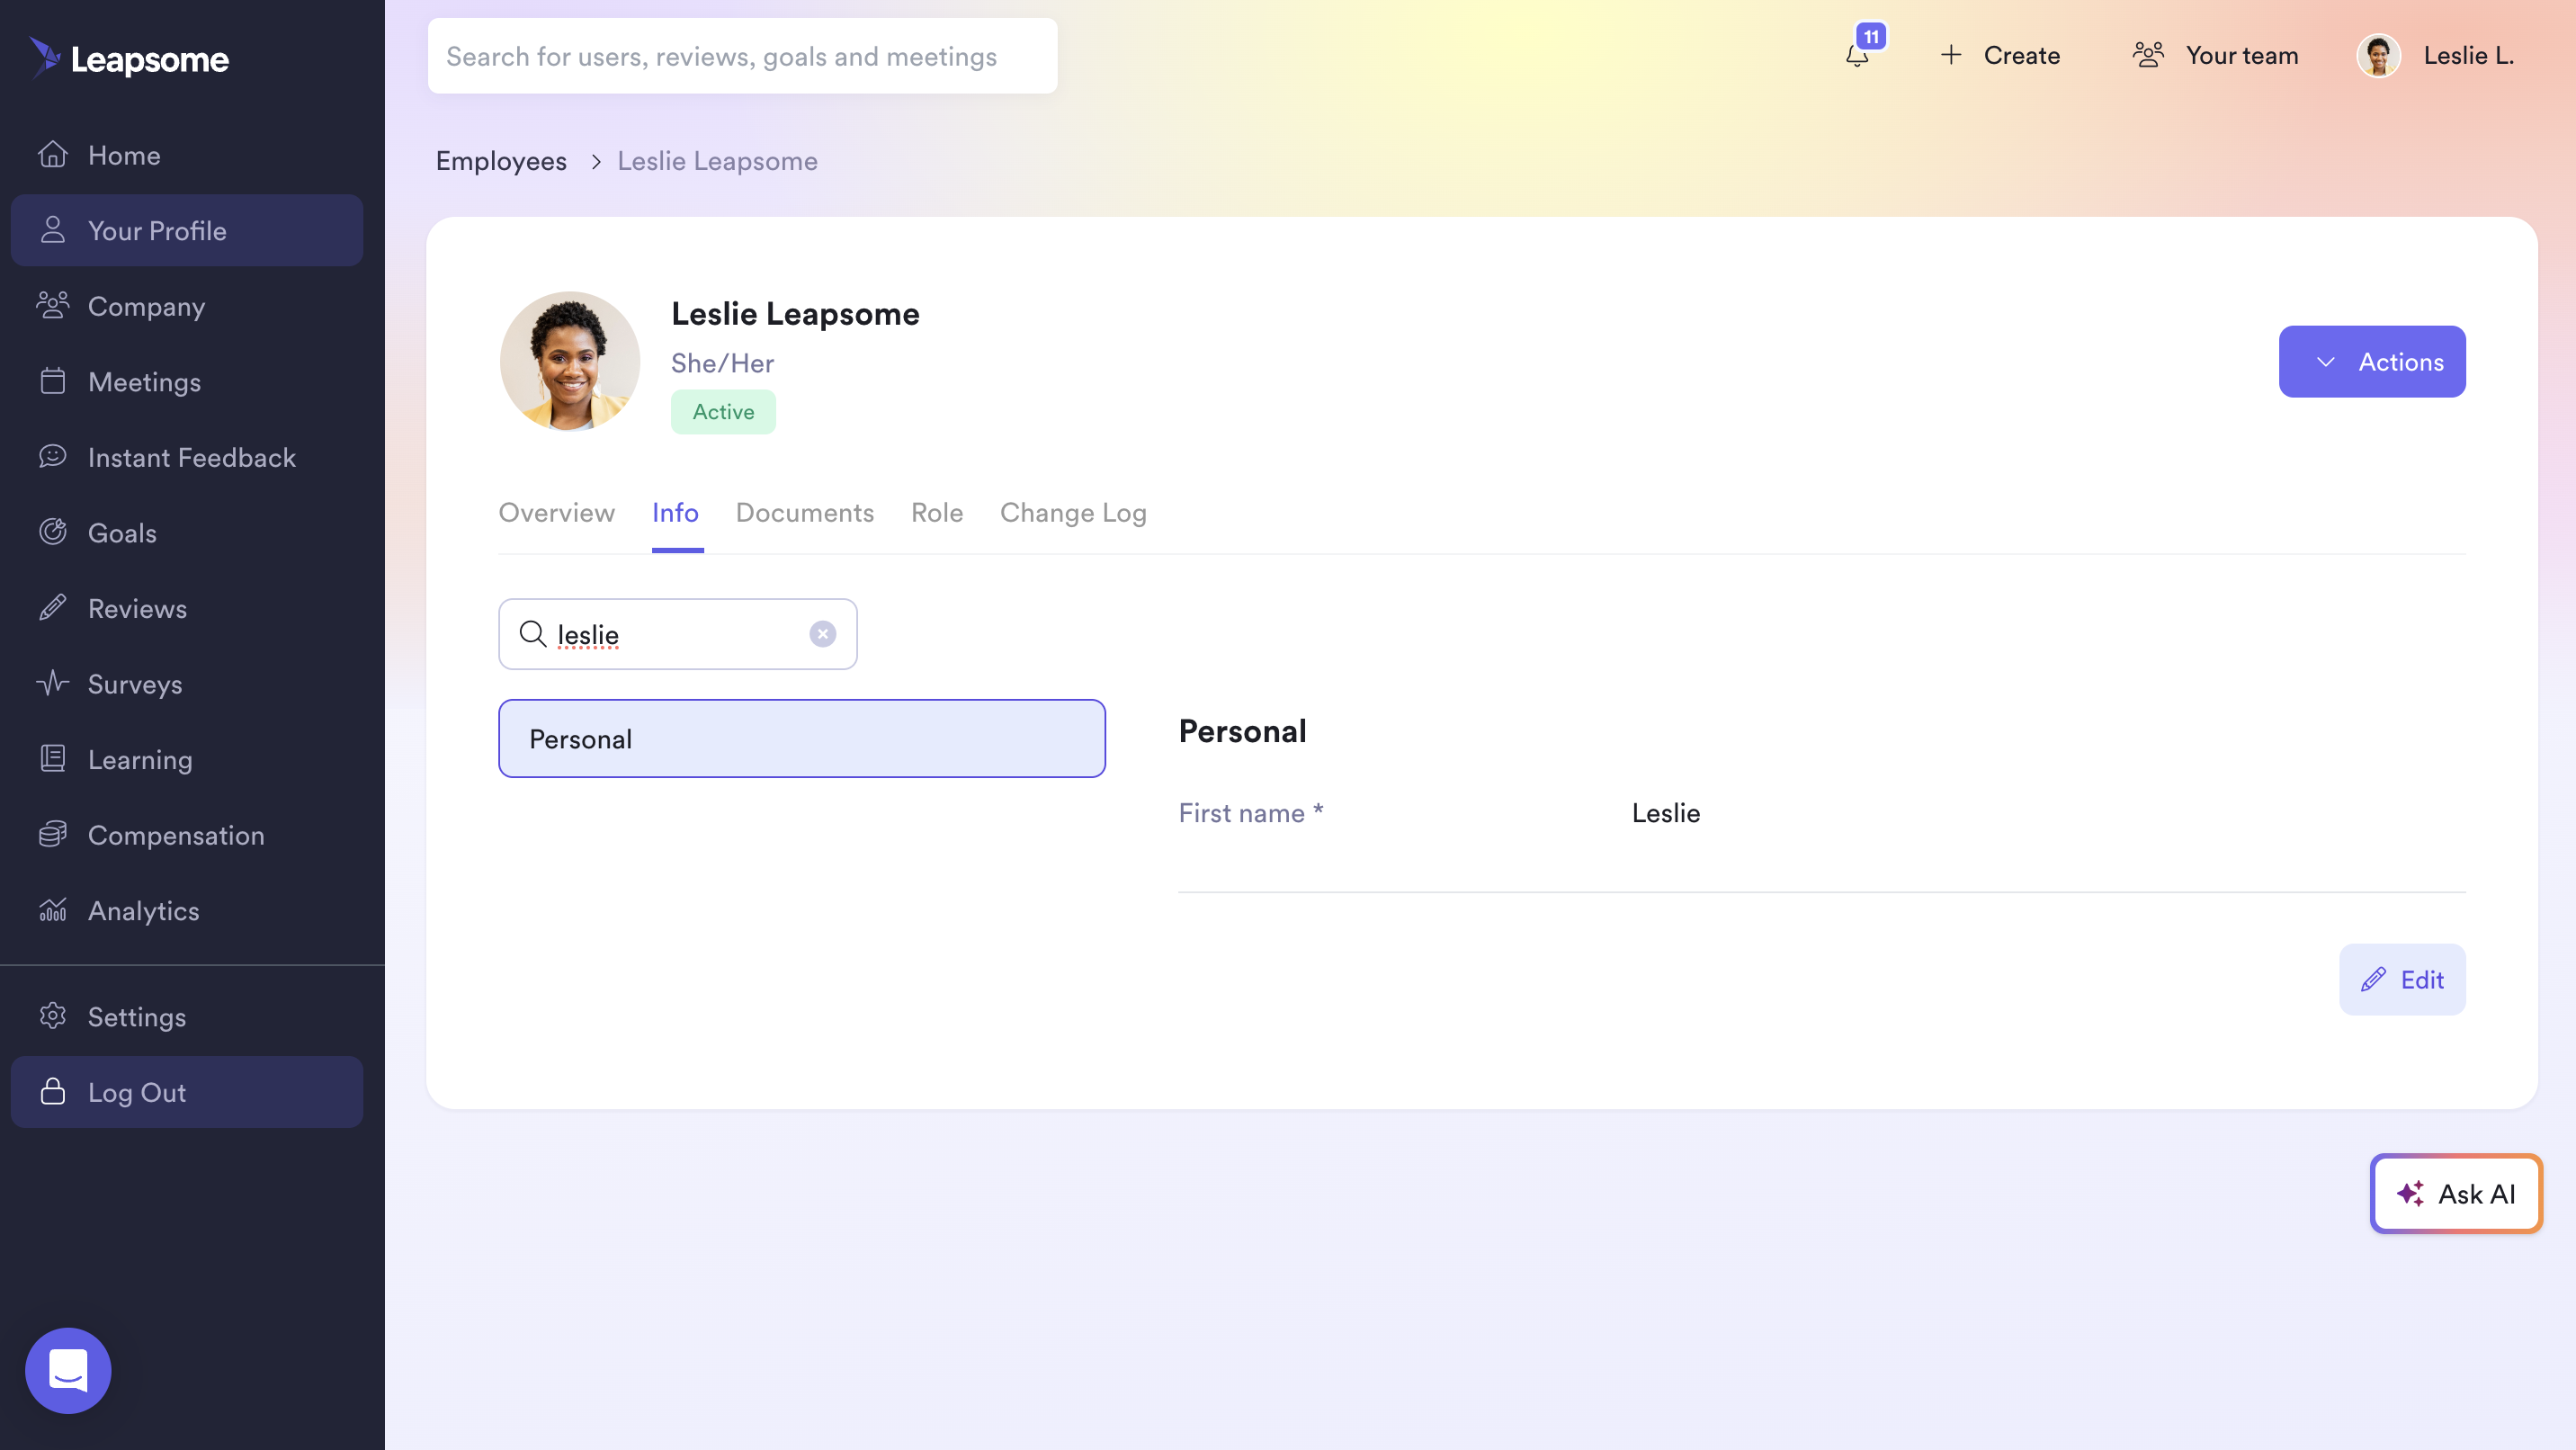This screenshot has width=2576, height=1450.
Task: Go to the Role tab
Action: coord(937,512)
